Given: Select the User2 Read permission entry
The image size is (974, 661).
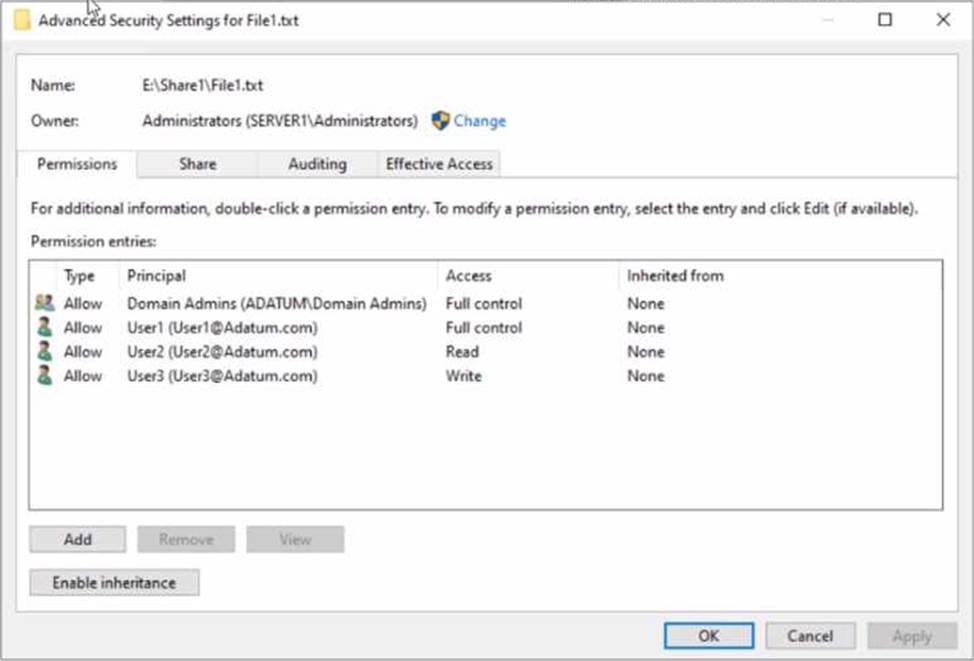Looking at the screenshot, I should coord(221,352).
